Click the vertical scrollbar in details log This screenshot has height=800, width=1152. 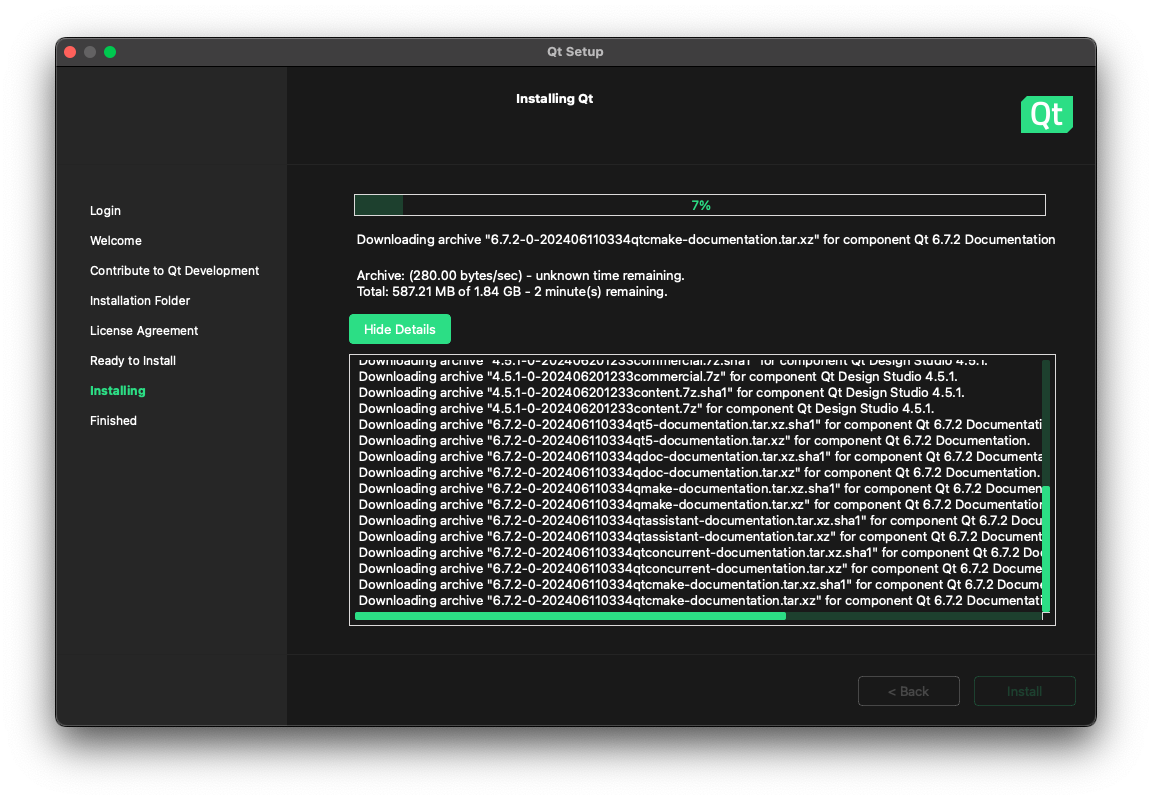pyautogui.click(x=1045, y=548)
